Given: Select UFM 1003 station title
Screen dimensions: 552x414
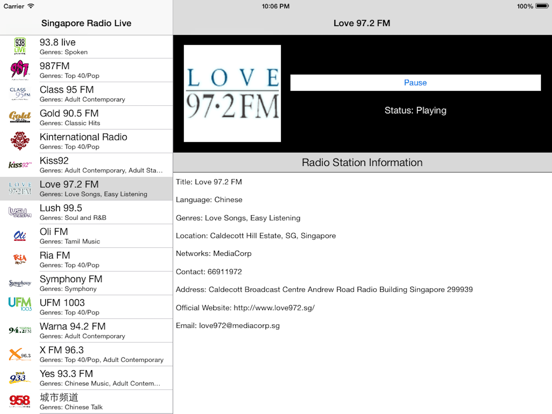Looking at the screenshot, I should tap(62, 303).
